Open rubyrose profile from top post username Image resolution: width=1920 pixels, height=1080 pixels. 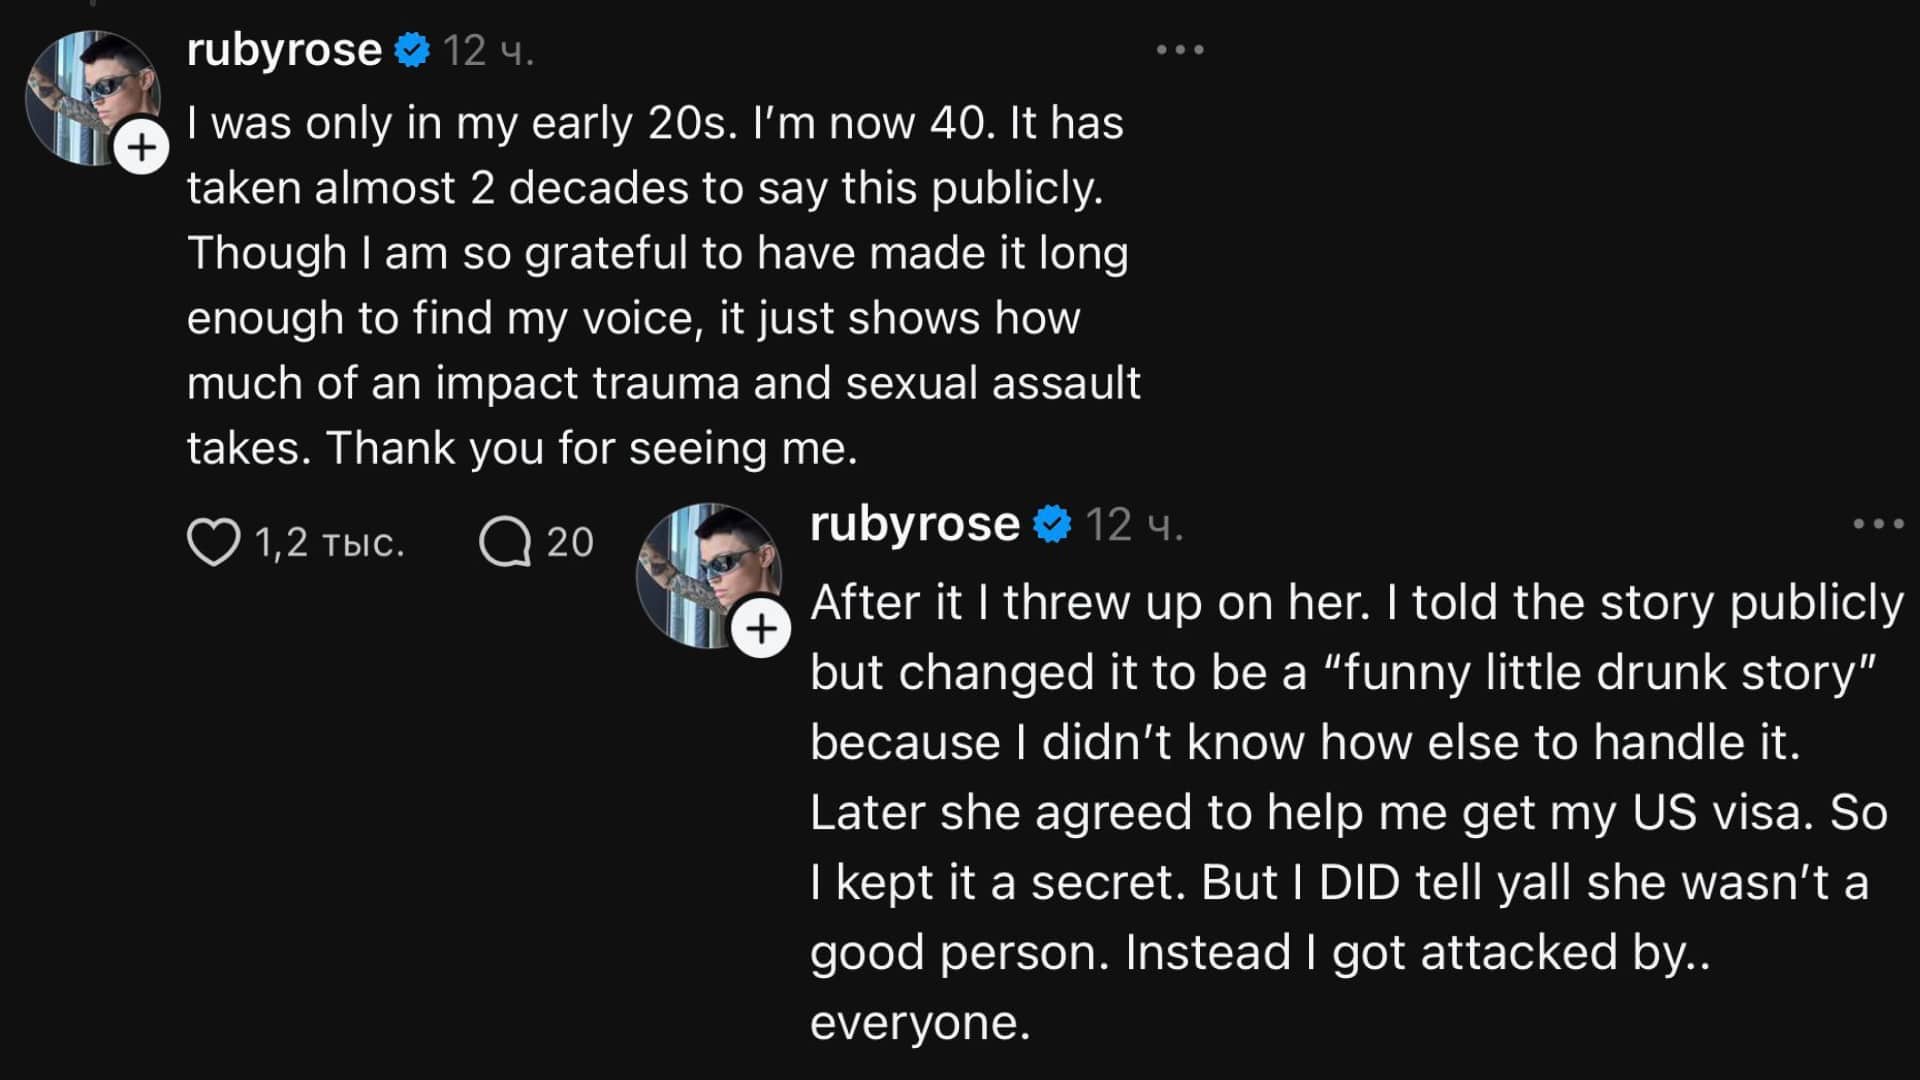coord(284,50)
